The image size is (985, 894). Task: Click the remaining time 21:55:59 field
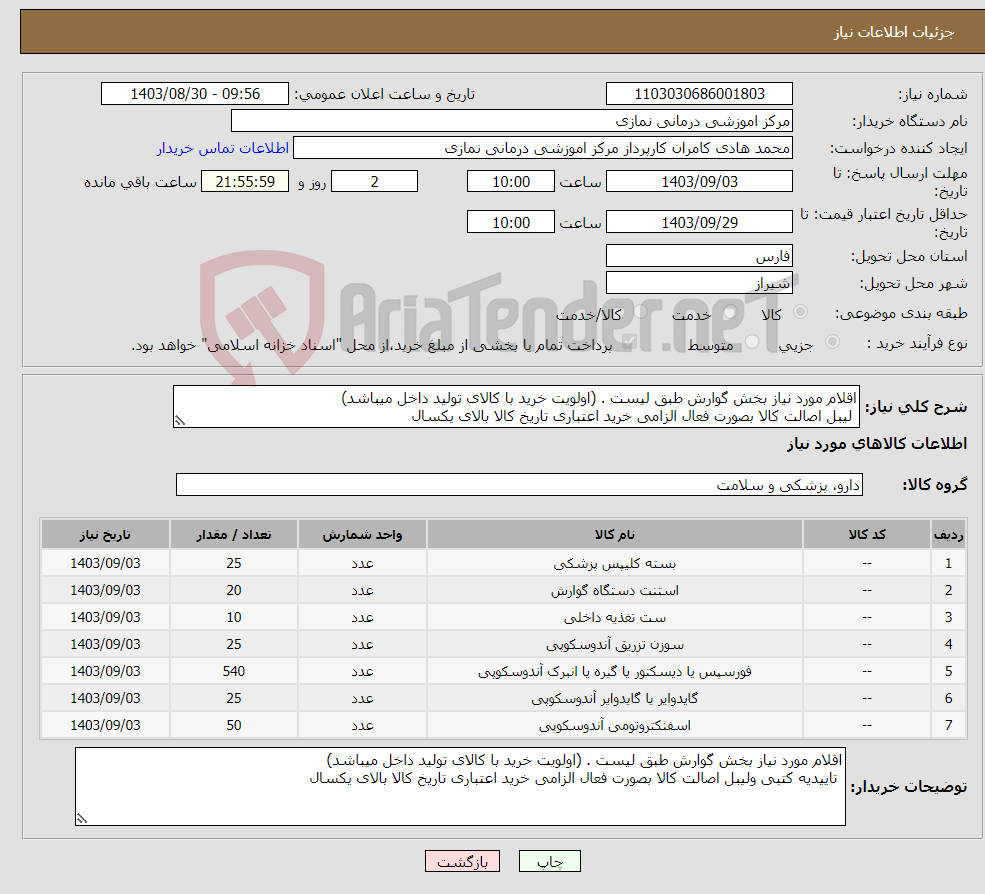click(245, 182)
